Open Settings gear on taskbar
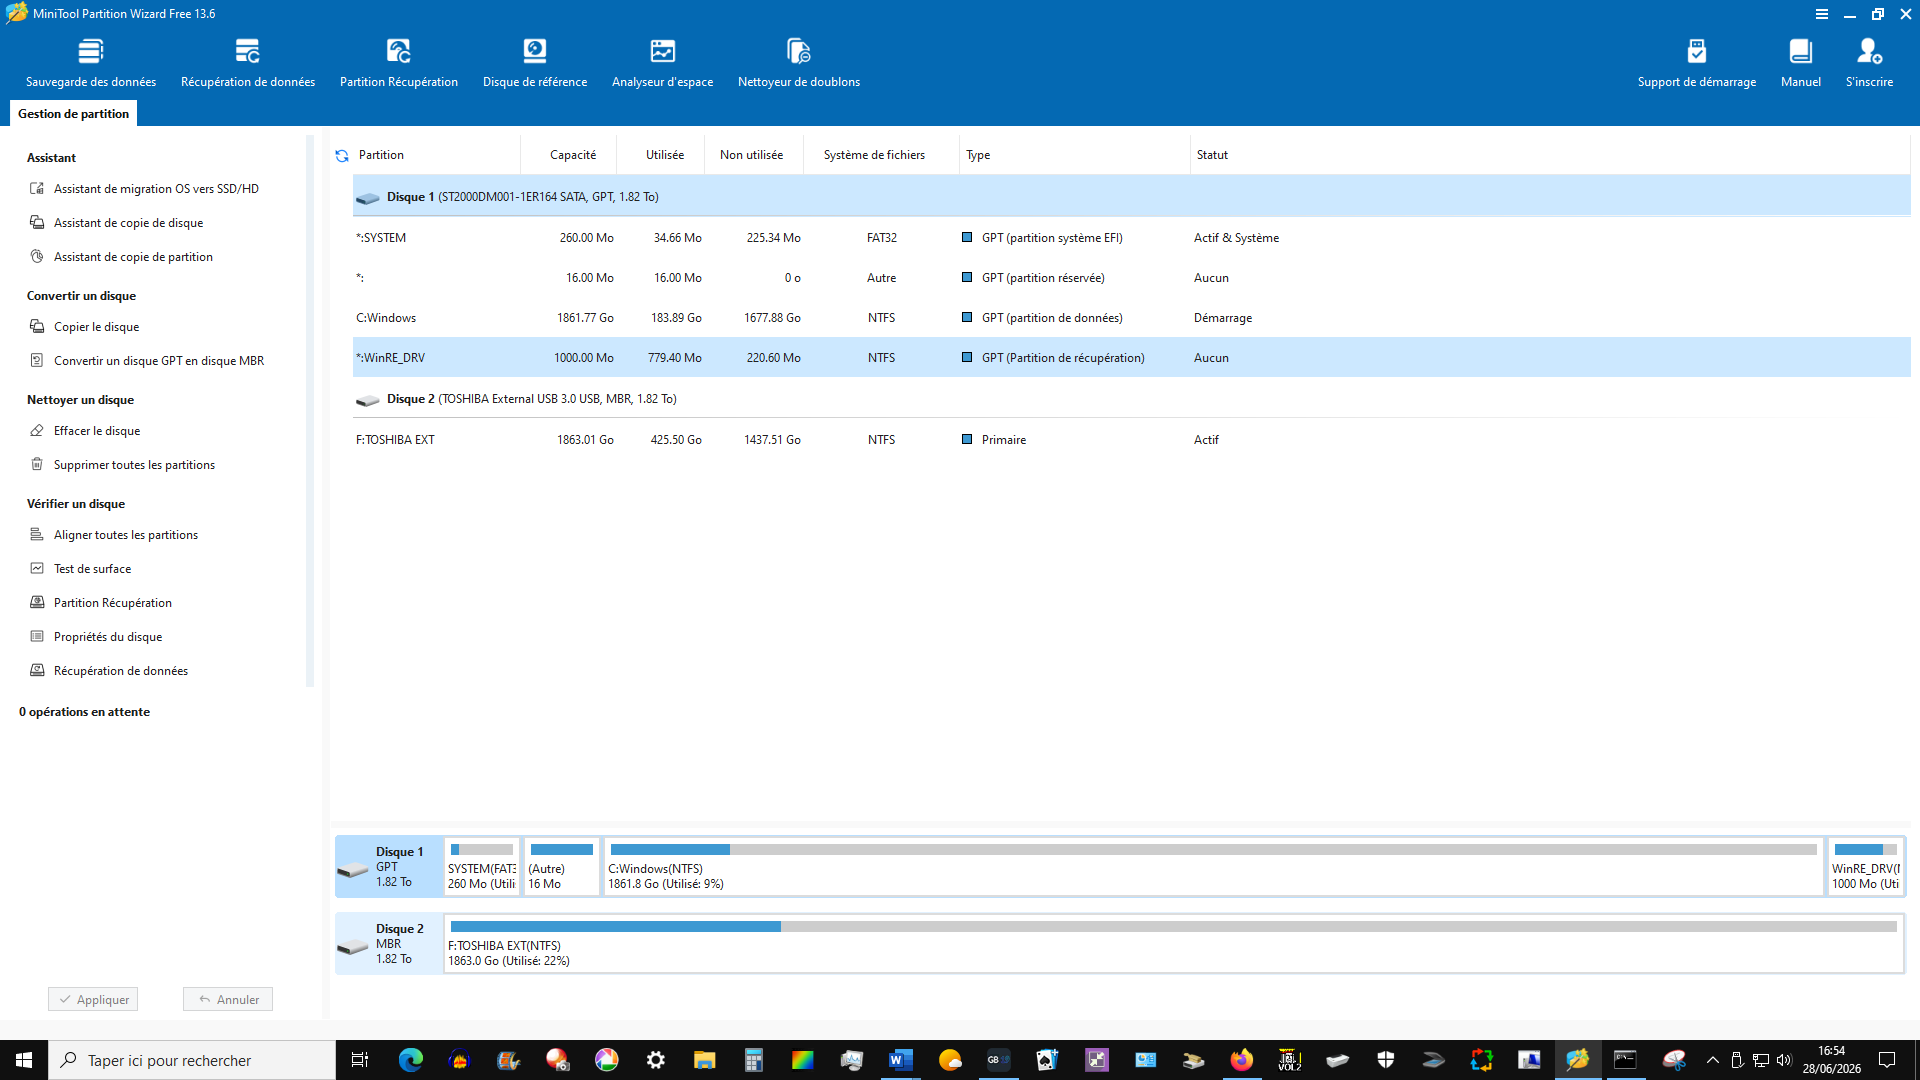Image resolution: width=1920 pixels, height=1080 pixels. coord(656,1060)
